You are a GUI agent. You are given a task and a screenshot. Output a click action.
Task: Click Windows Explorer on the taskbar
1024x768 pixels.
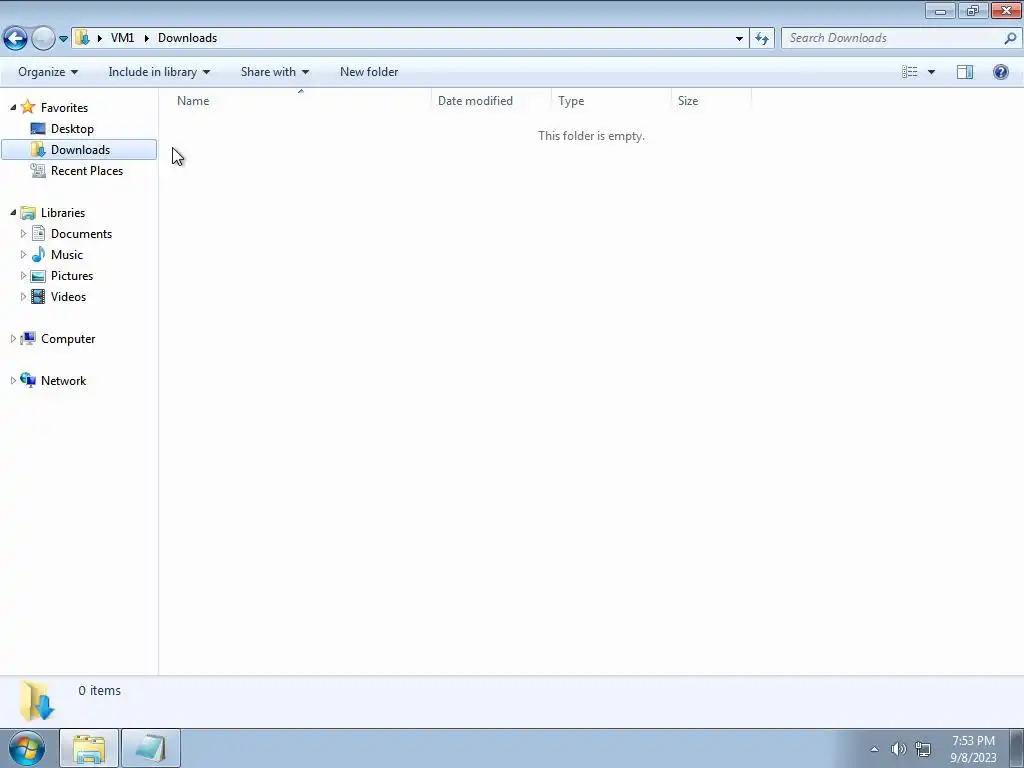pyautogui.click(x=89, y=748)
